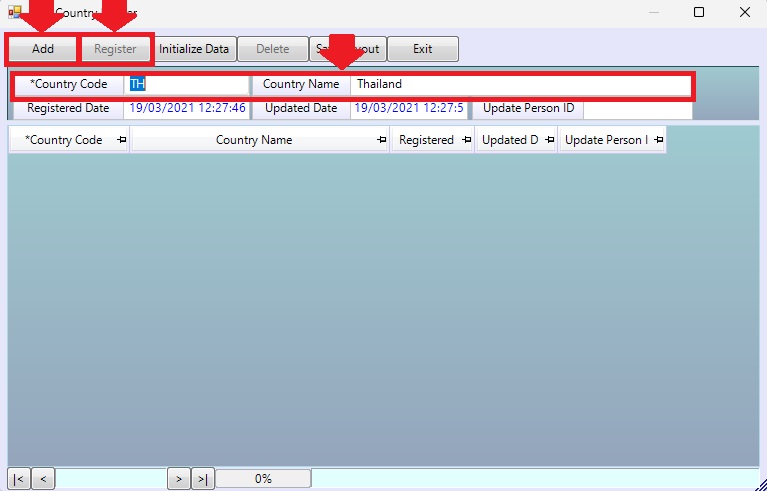Go to the previous record
The image size is (767, 491).
(x=43, y=479)
